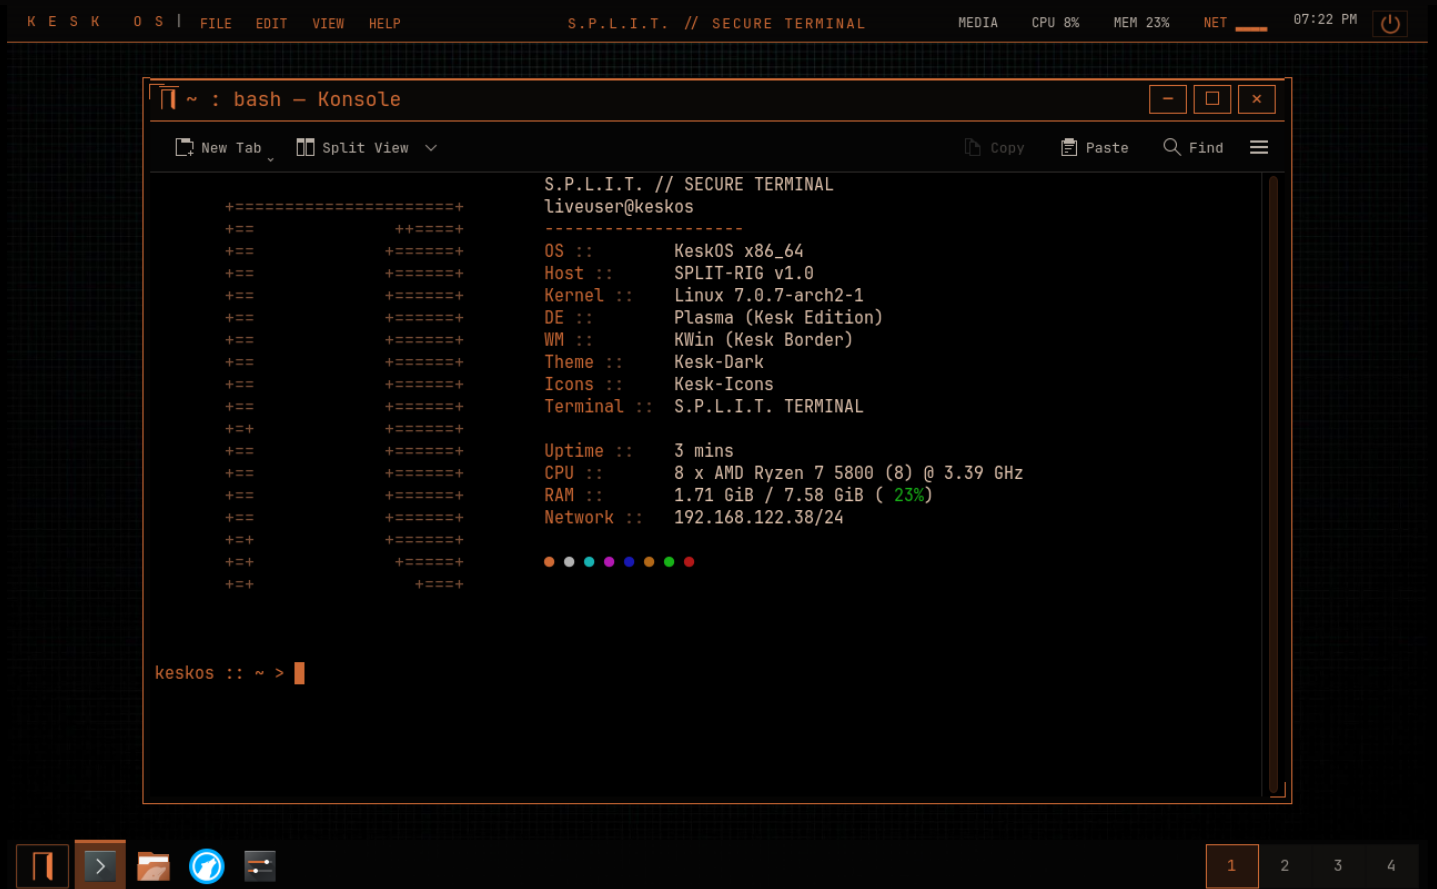Open the Find search tool
The width and height of the screenshot is (1437, 889).
1193,148
